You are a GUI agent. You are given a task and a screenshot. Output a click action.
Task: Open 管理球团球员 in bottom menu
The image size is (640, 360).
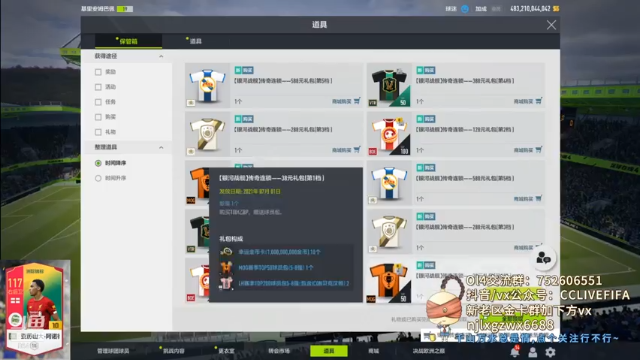pyautogui.click(x=113, y=351)
